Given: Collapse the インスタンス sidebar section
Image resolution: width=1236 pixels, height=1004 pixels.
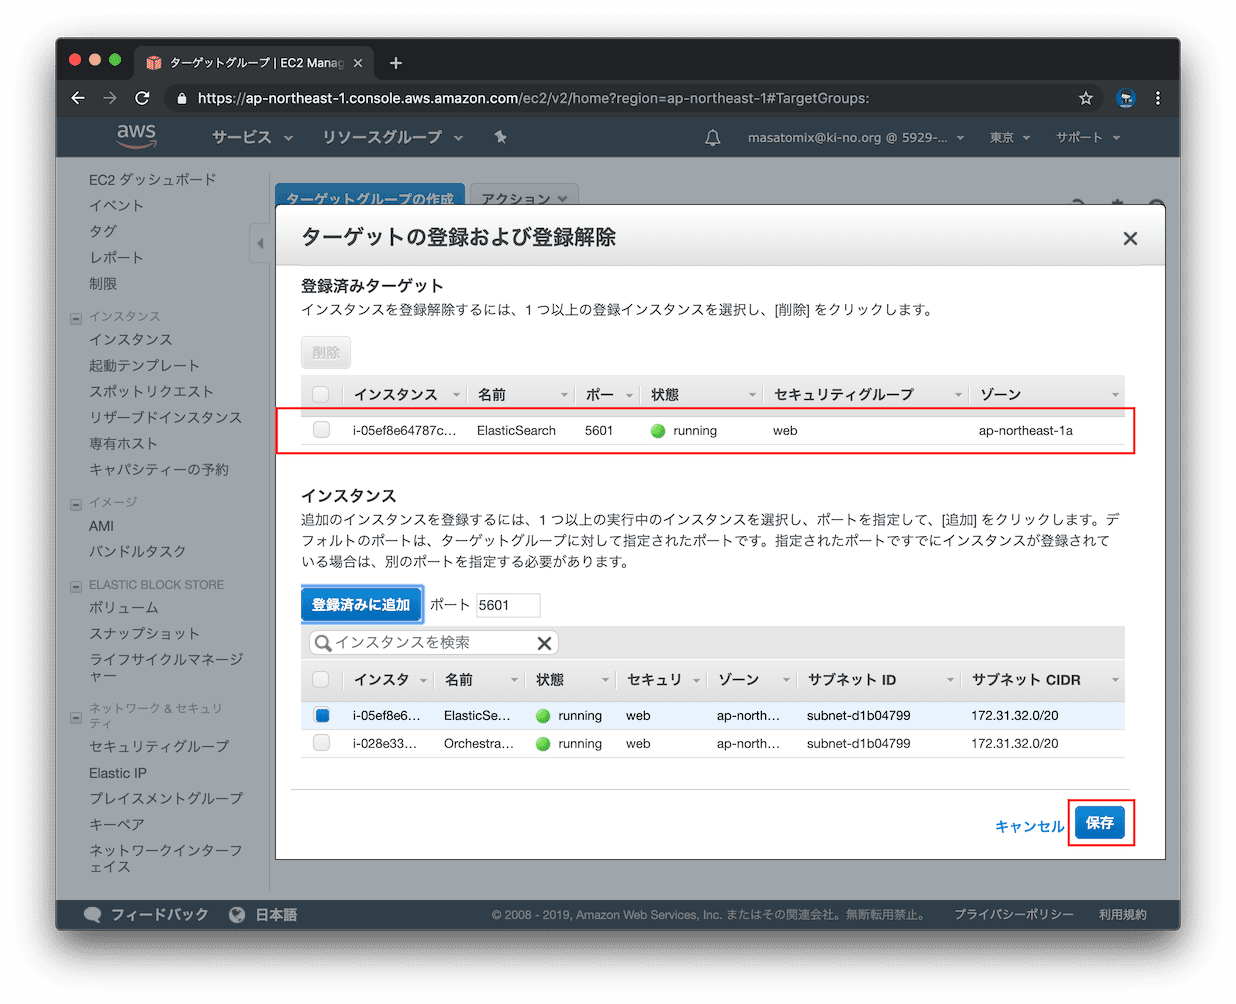Looking at the screenshot, I should point(76,319).
